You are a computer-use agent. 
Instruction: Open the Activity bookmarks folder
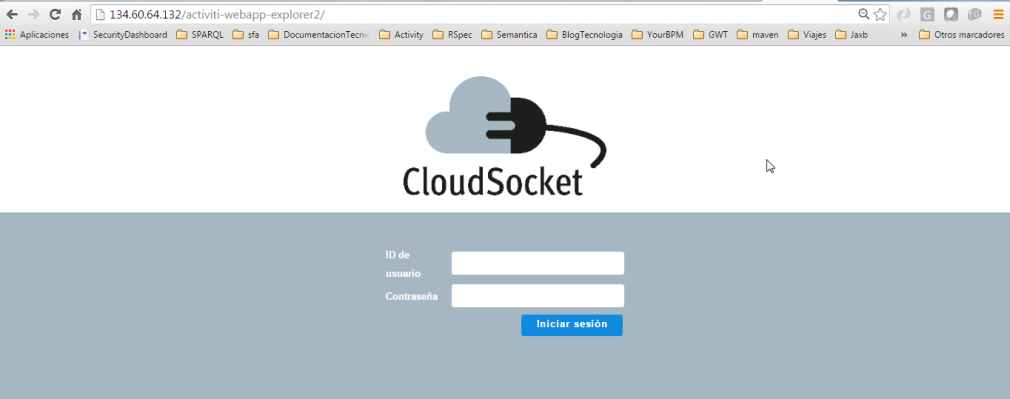click(x=402, y=35)
